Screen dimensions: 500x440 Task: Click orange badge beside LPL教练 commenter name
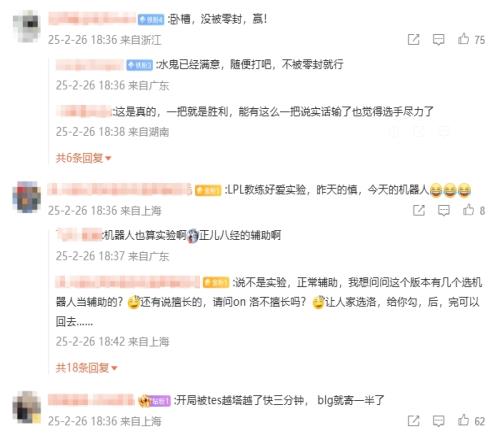click(208, 190)
